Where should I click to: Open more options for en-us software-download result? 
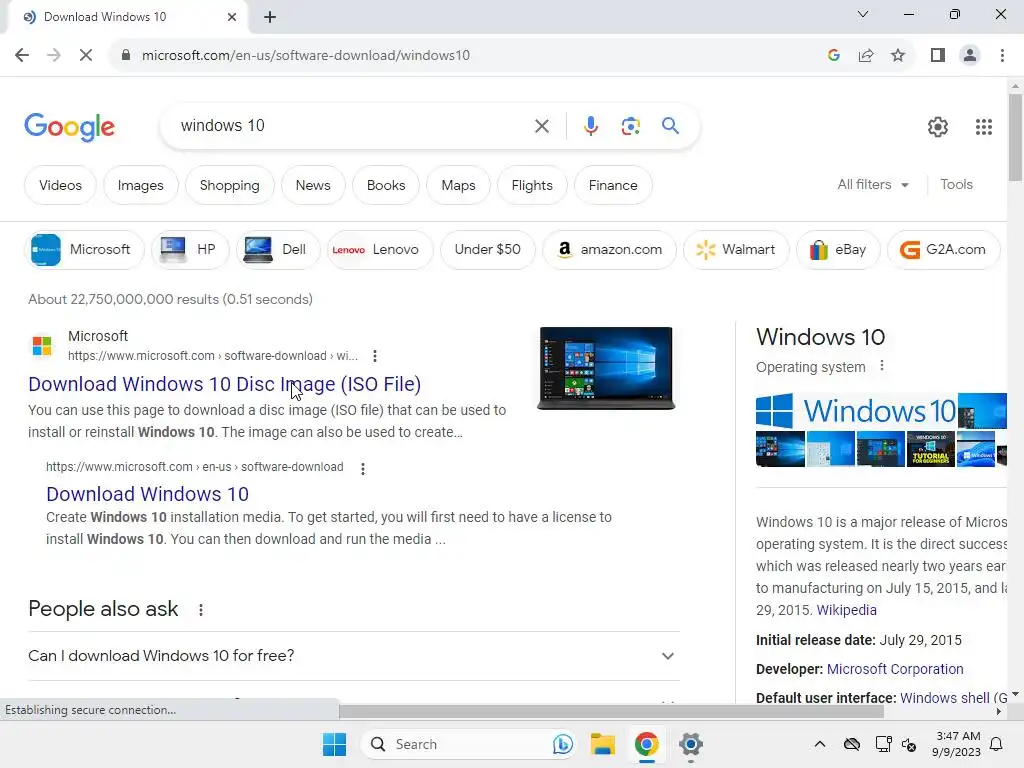pos(363,468)
